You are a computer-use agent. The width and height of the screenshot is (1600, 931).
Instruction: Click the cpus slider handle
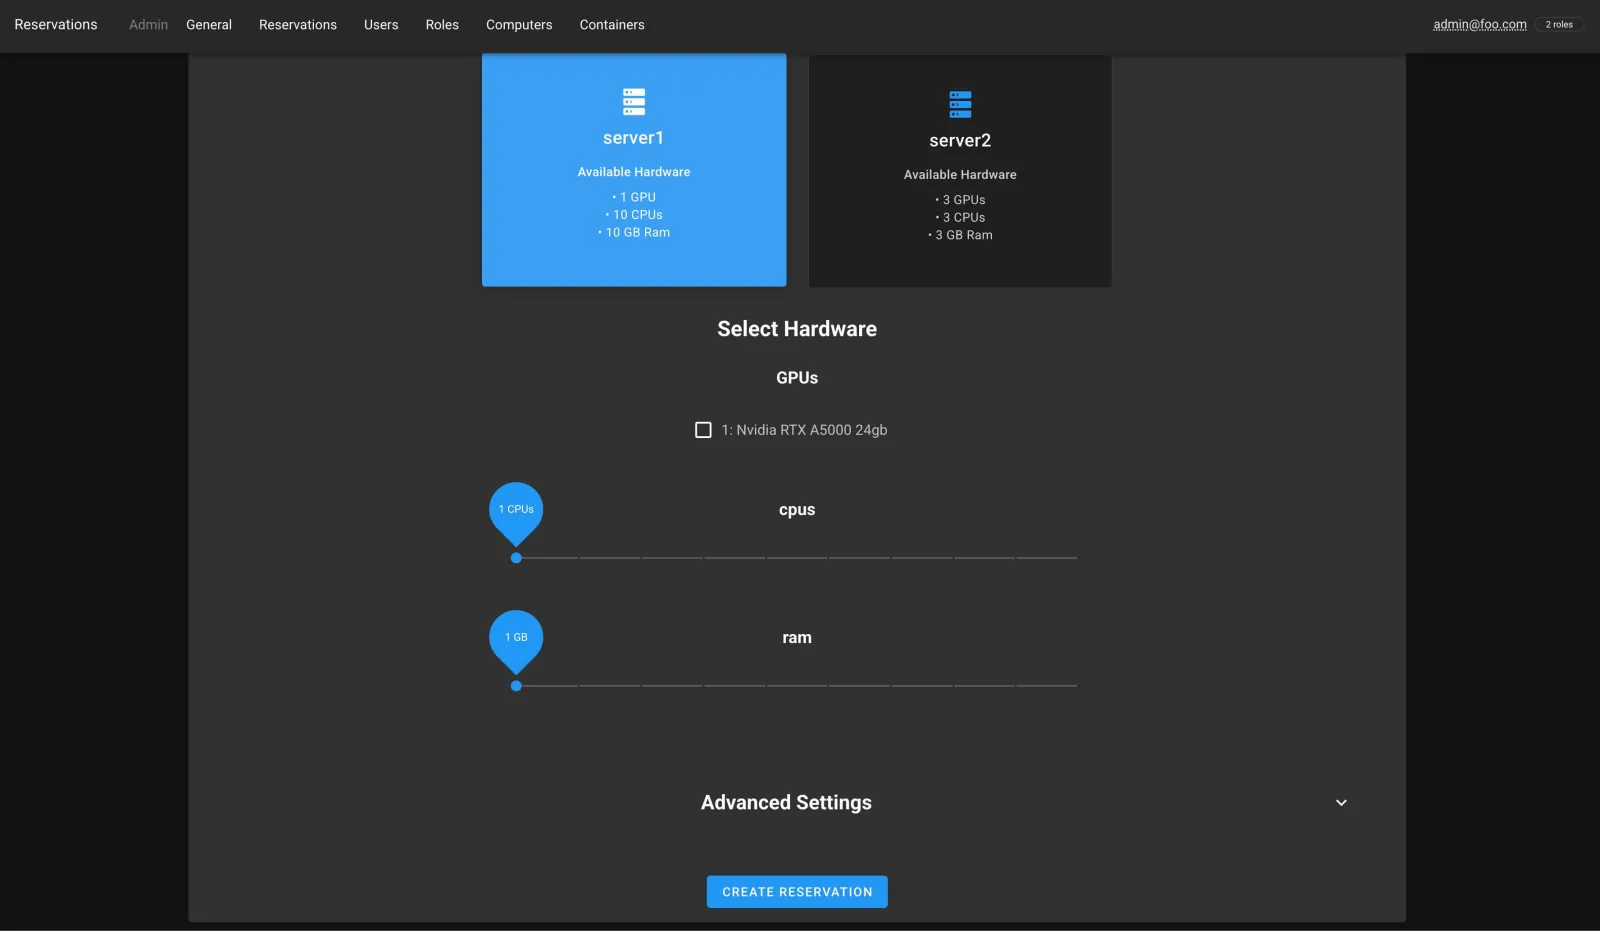[516, 558]
